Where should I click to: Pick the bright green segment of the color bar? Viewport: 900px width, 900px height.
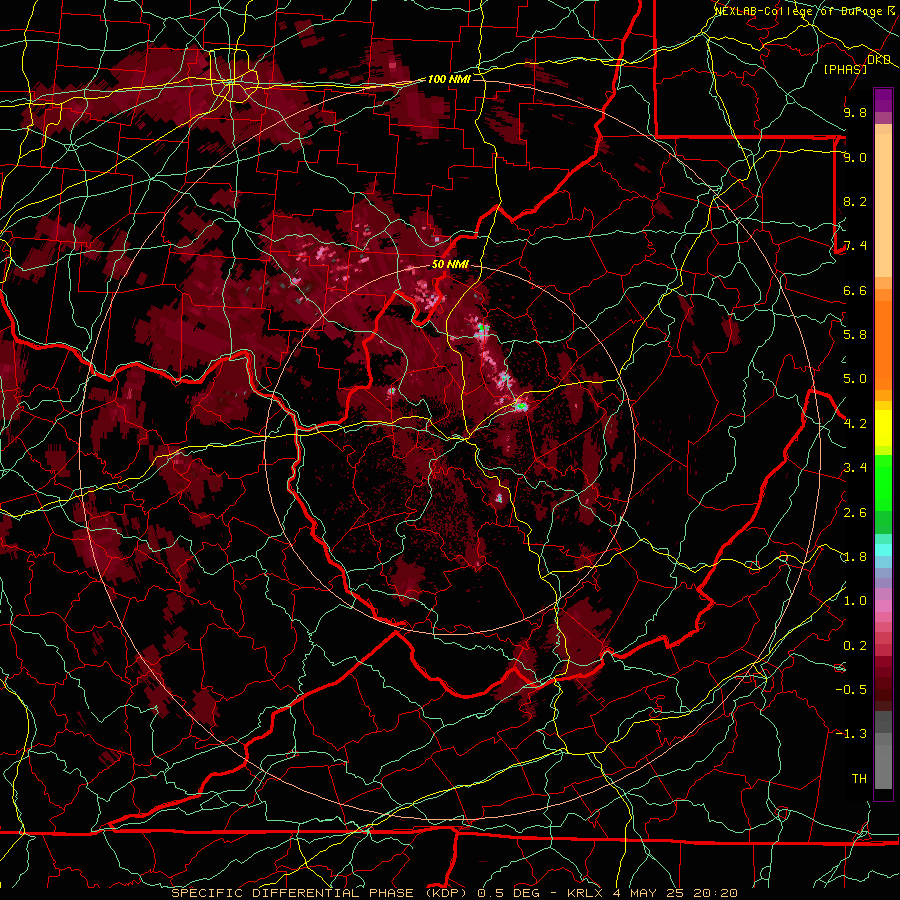click(x=883, y=482)
